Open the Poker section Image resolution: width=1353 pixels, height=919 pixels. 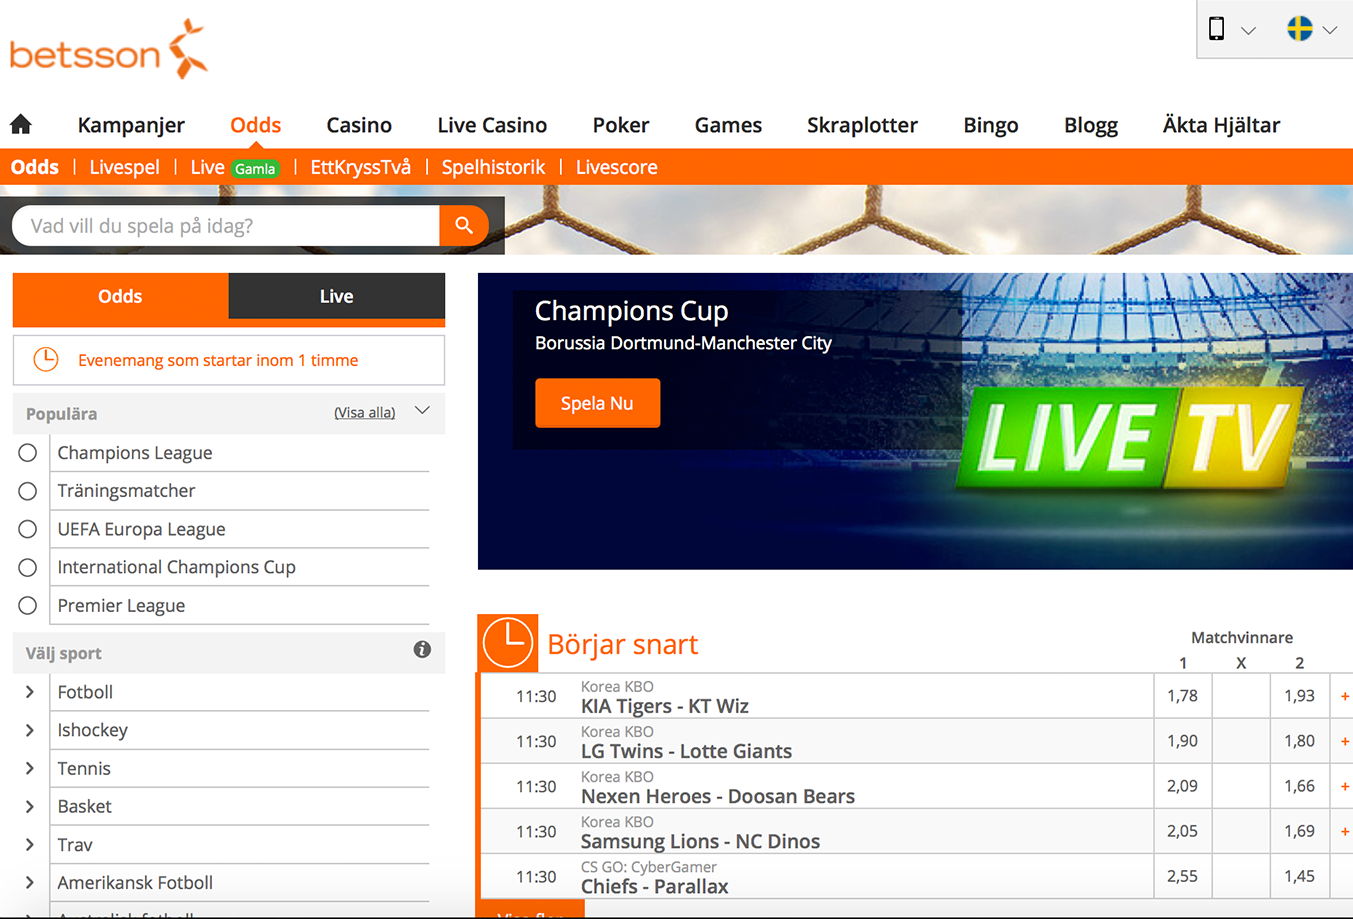(621, 125)
